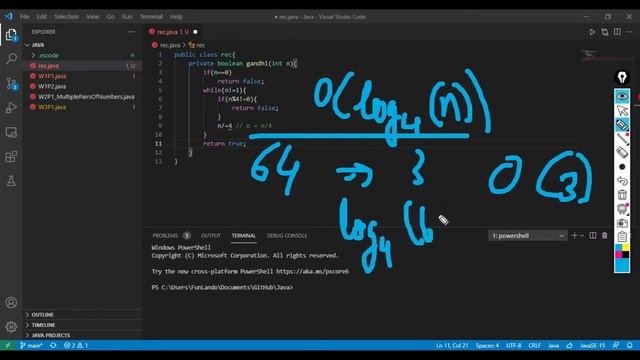Screen dimensions: 640x360
Task: Open editor more actions ellipsis
Action: (629, 32)
